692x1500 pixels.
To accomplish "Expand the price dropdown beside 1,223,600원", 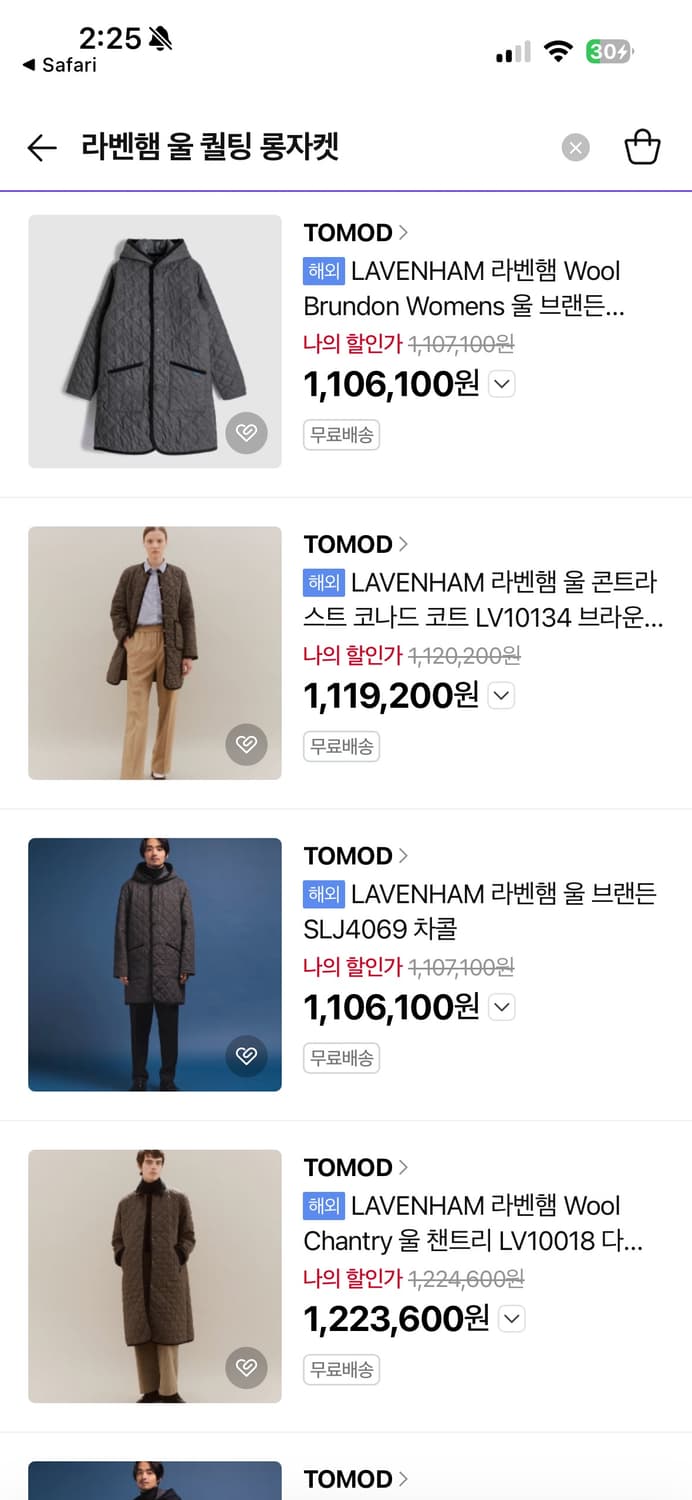I will [x=511, y=1319].
